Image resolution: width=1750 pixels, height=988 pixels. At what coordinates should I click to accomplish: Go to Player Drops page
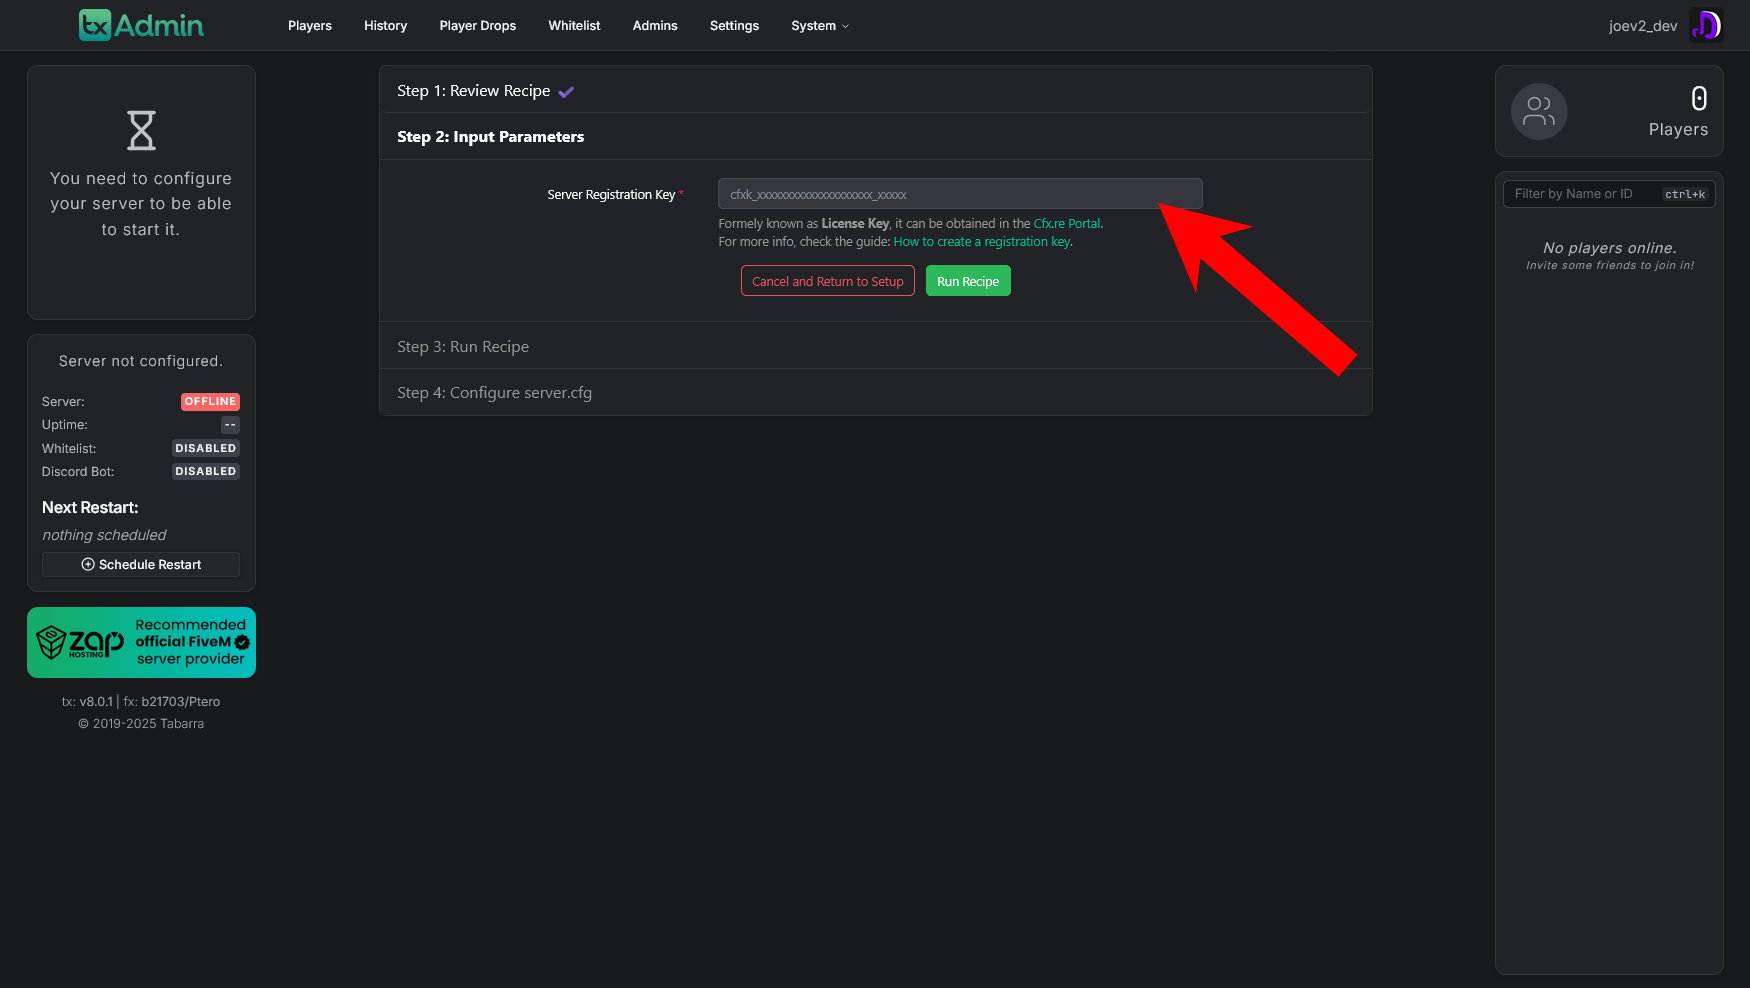[x=478, y=26]
